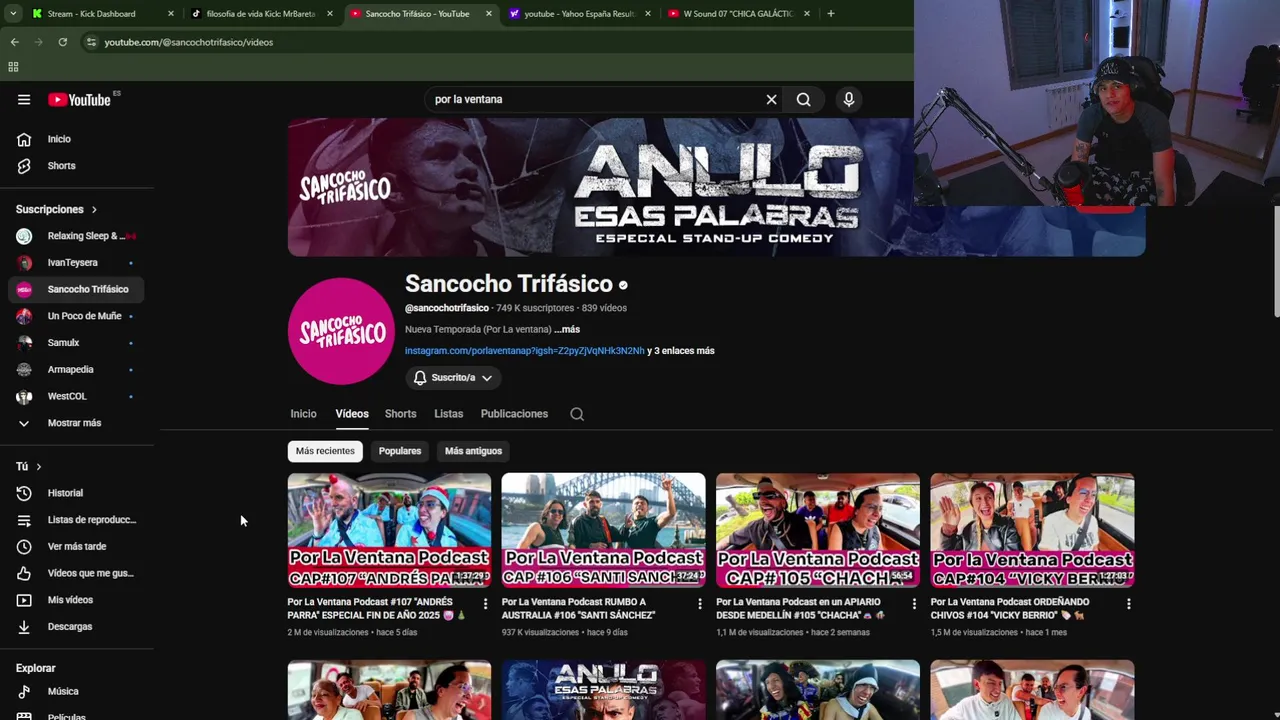Open a new browser tab
The height and width of the screenshot is (720, 1280).
[x=830, y=14]
